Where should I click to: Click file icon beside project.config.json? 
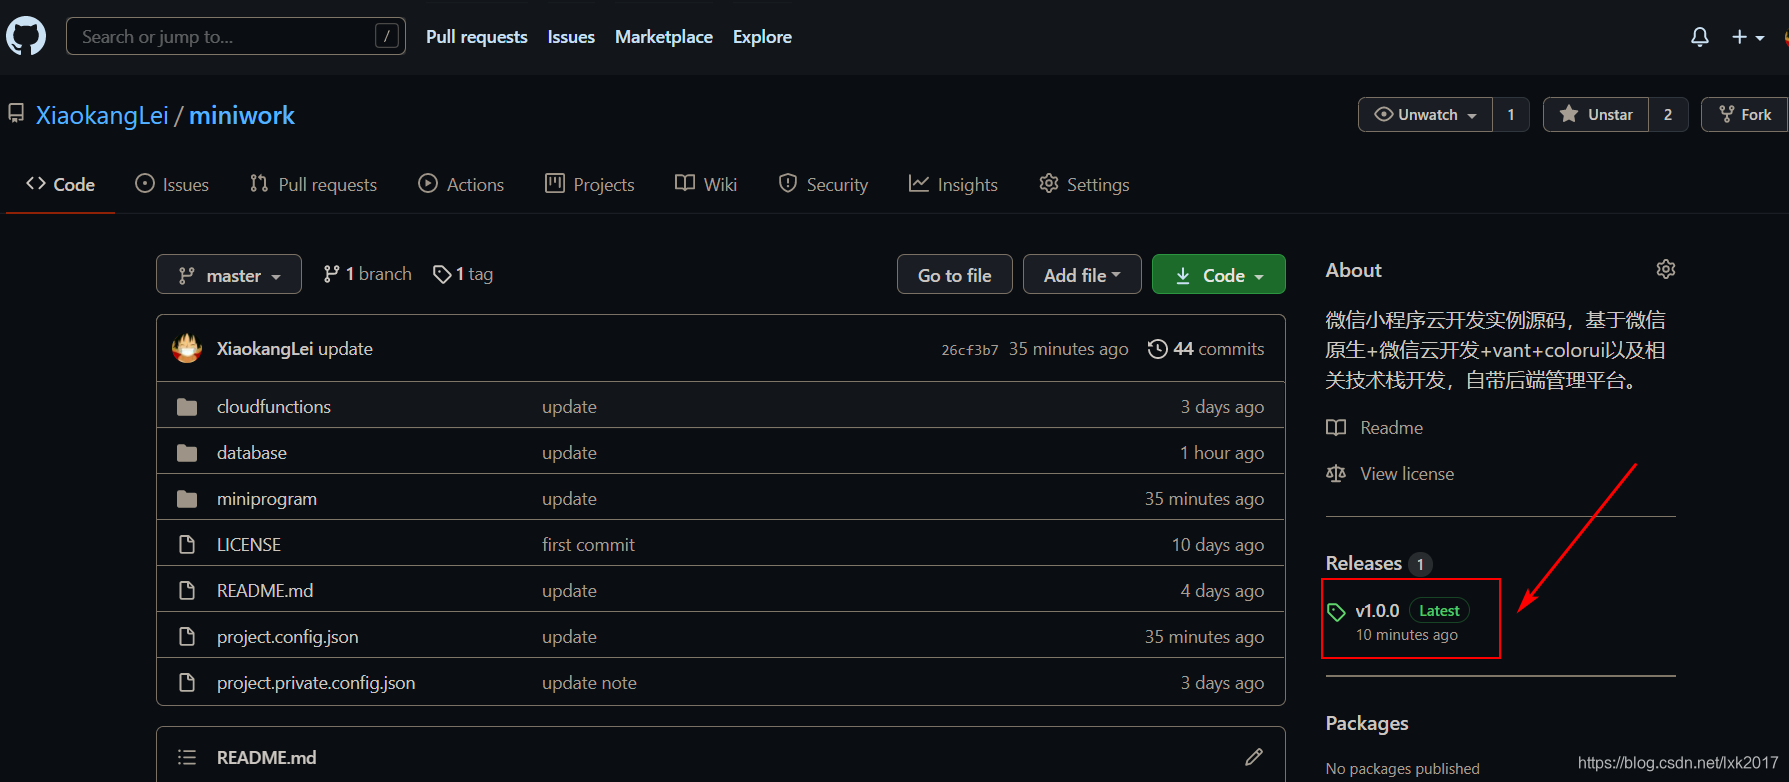(186, 637)
